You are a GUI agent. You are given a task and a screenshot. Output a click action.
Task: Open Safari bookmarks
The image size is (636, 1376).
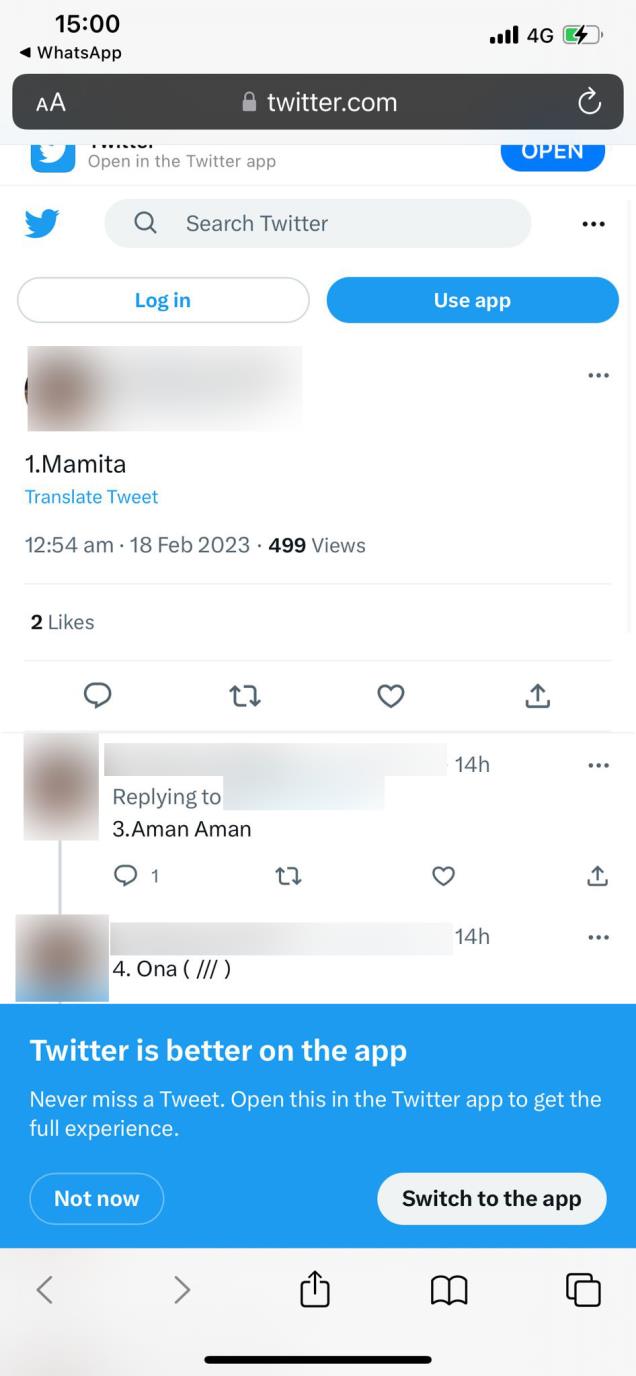click(449, 1290)
